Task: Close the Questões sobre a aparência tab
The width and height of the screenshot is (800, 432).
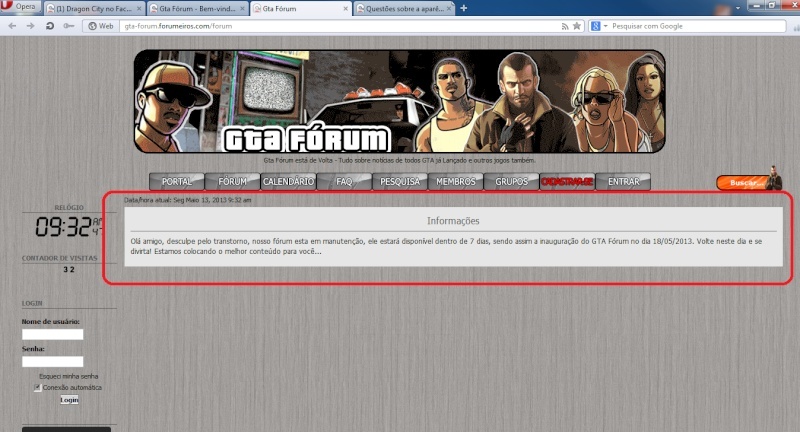Action: click(x=449, y=9)
